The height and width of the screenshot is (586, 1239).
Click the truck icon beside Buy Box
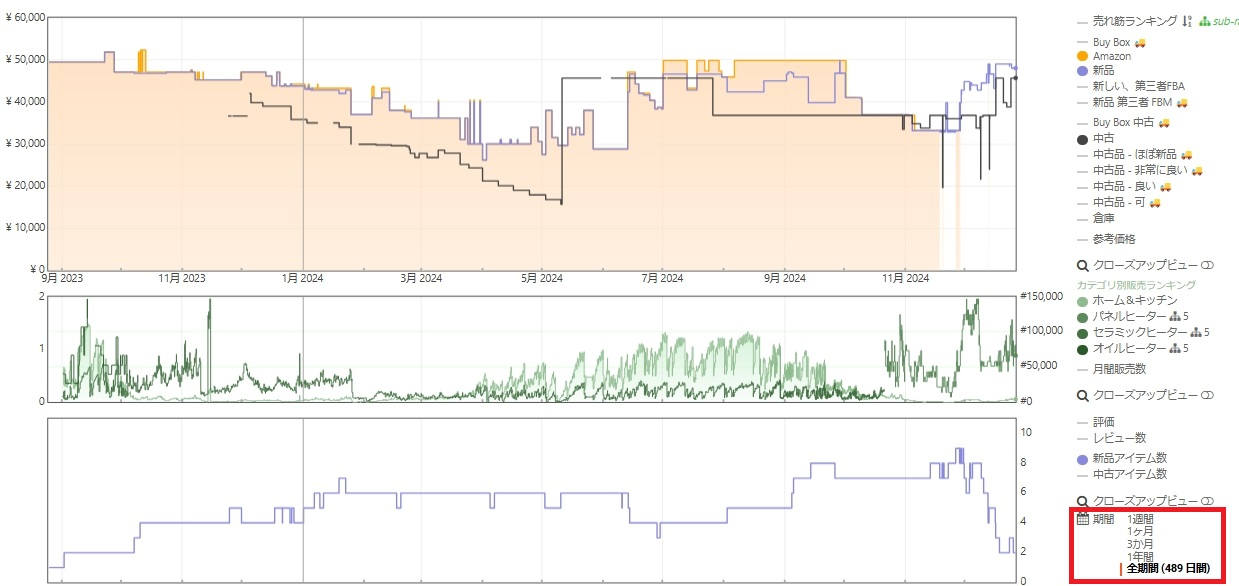1140,43
